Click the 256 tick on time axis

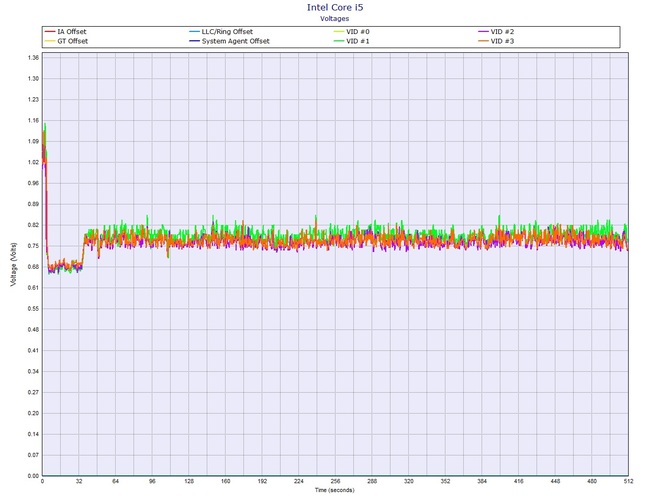335,481
